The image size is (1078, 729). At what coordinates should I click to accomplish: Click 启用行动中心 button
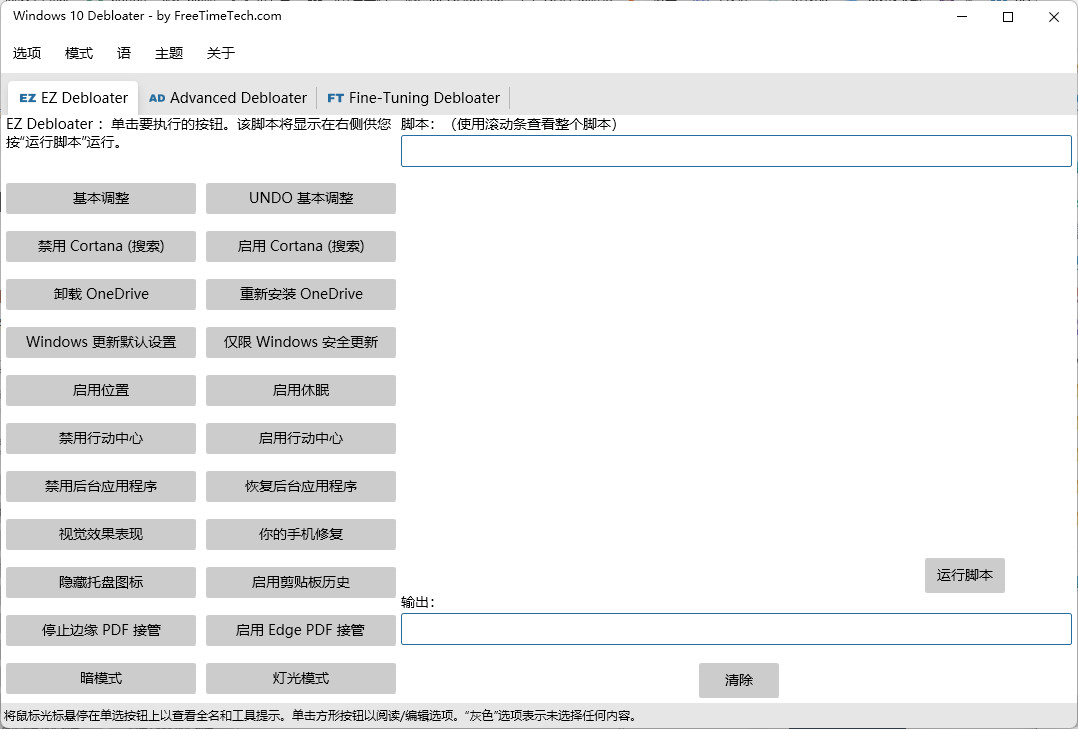[x=301, y=438]
